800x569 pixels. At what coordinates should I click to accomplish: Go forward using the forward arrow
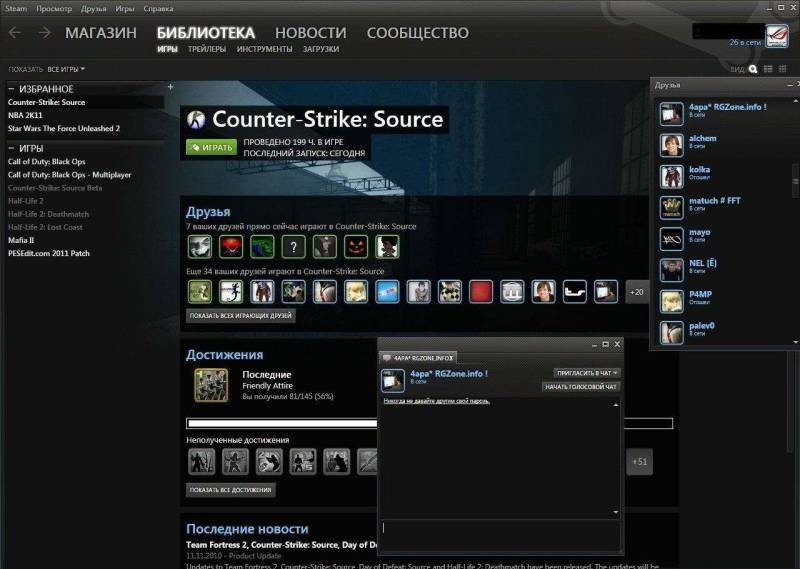(44, 33)
